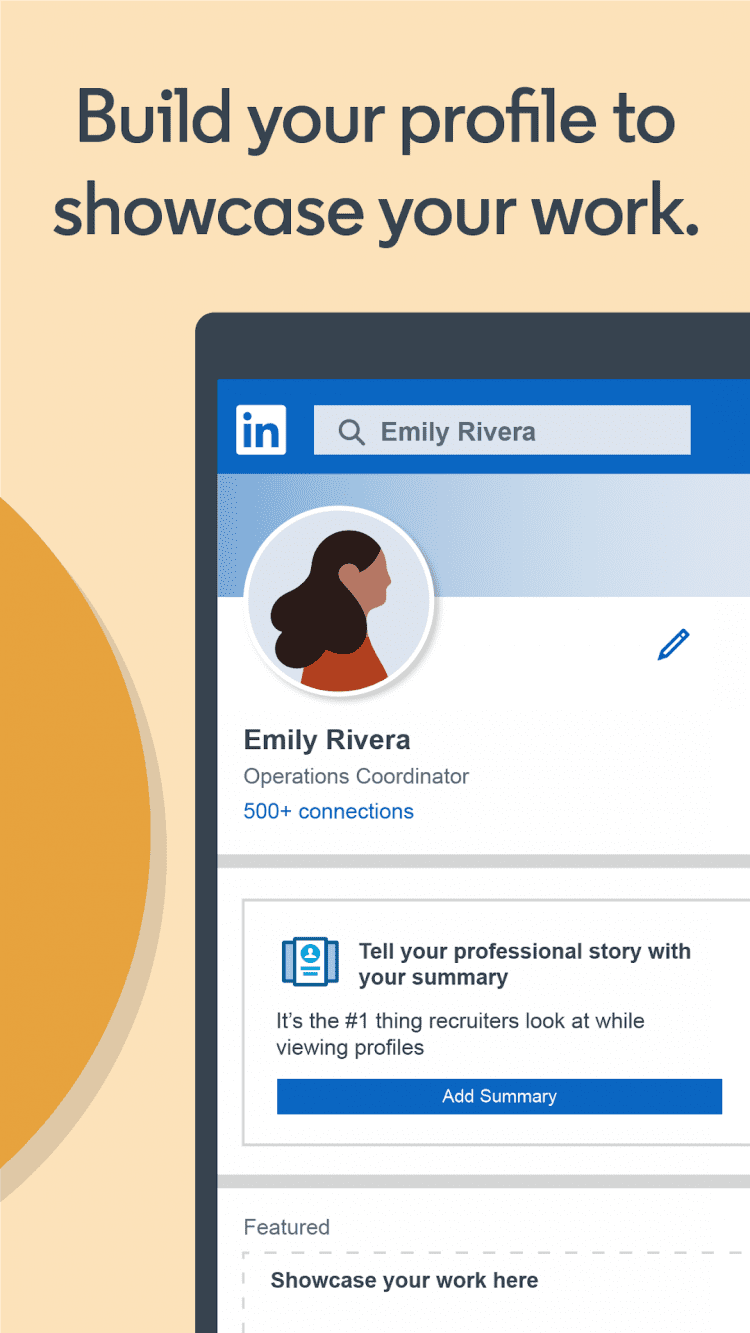Click the Tell your professional story heading
750x1333 pixels.
coord(525,964)
